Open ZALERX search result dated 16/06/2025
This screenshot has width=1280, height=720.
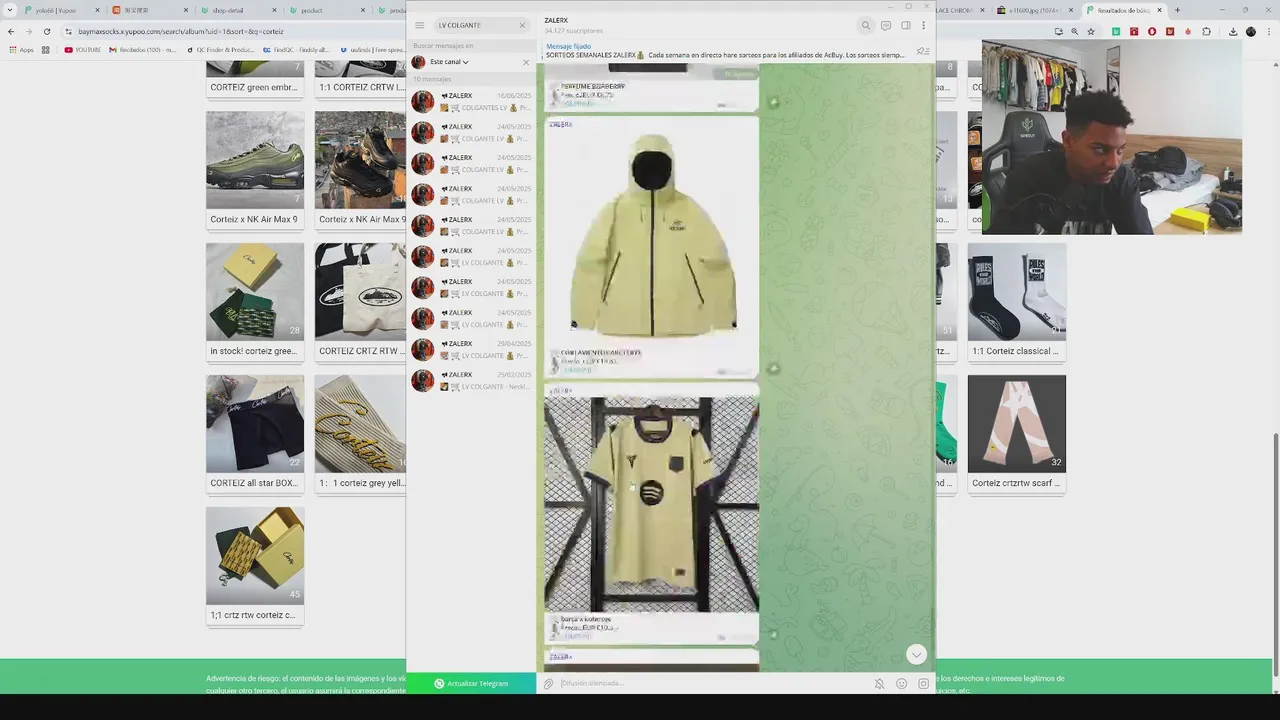click(x=472, y=101)
